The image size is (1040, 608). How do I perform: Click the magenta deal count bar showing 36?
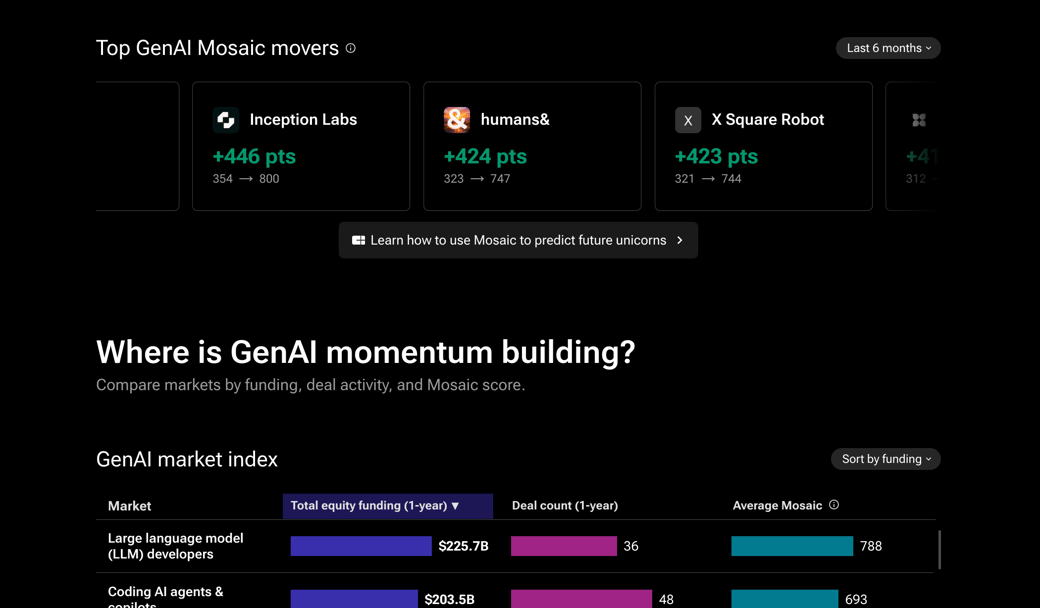[564, 546]
